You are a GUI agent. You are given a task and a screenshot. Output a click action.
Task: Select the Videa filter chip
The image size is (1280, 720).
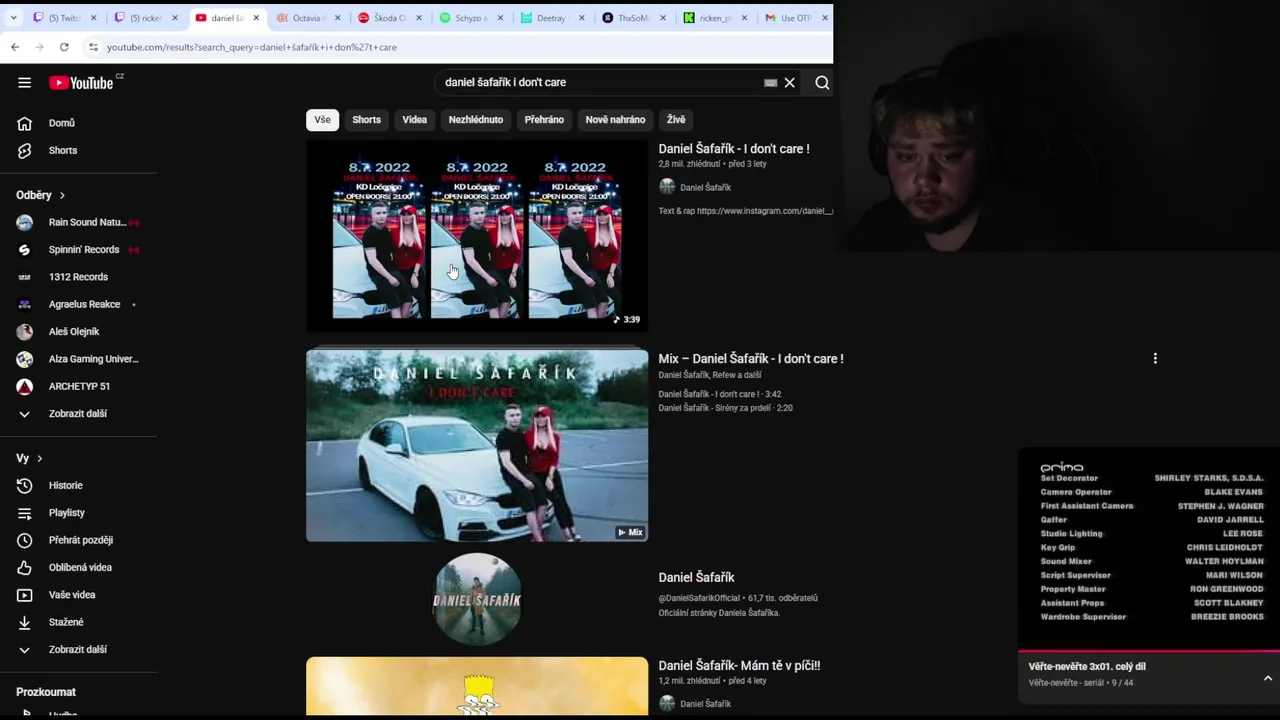coord(414,120)
